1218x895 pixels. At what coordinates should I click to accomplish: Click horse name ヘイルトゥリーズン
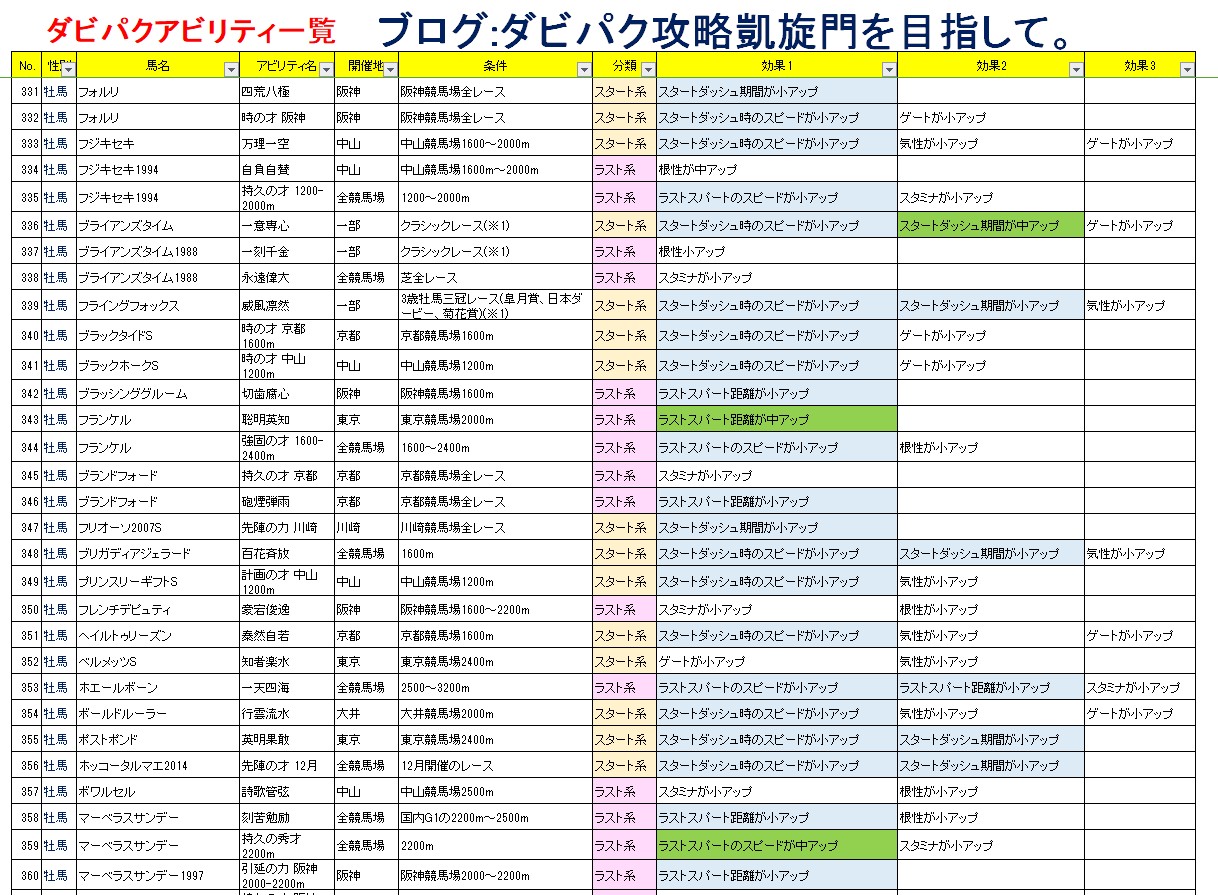pos(125,635)
